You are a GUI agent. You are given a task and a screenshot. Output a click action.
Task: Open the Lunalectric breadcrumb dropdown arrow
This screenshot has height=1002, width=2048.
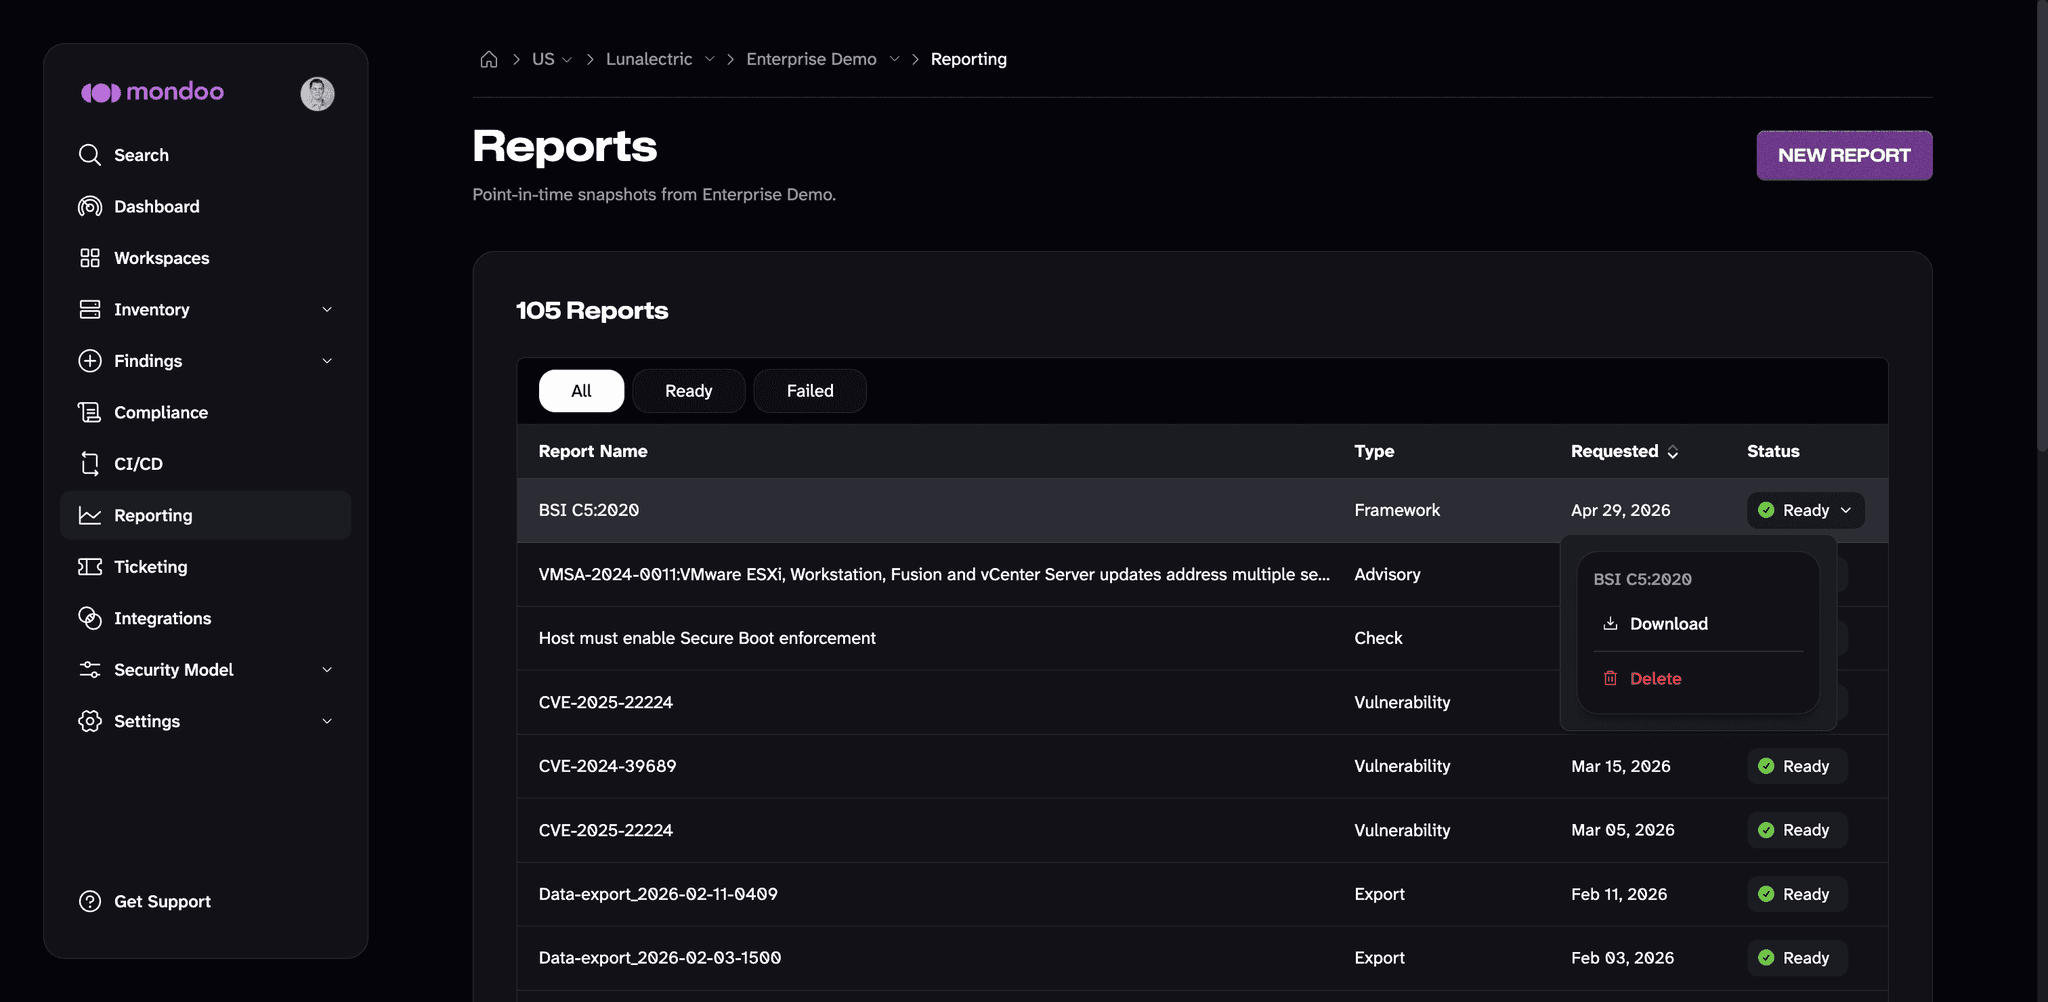[x=709, y=59]
